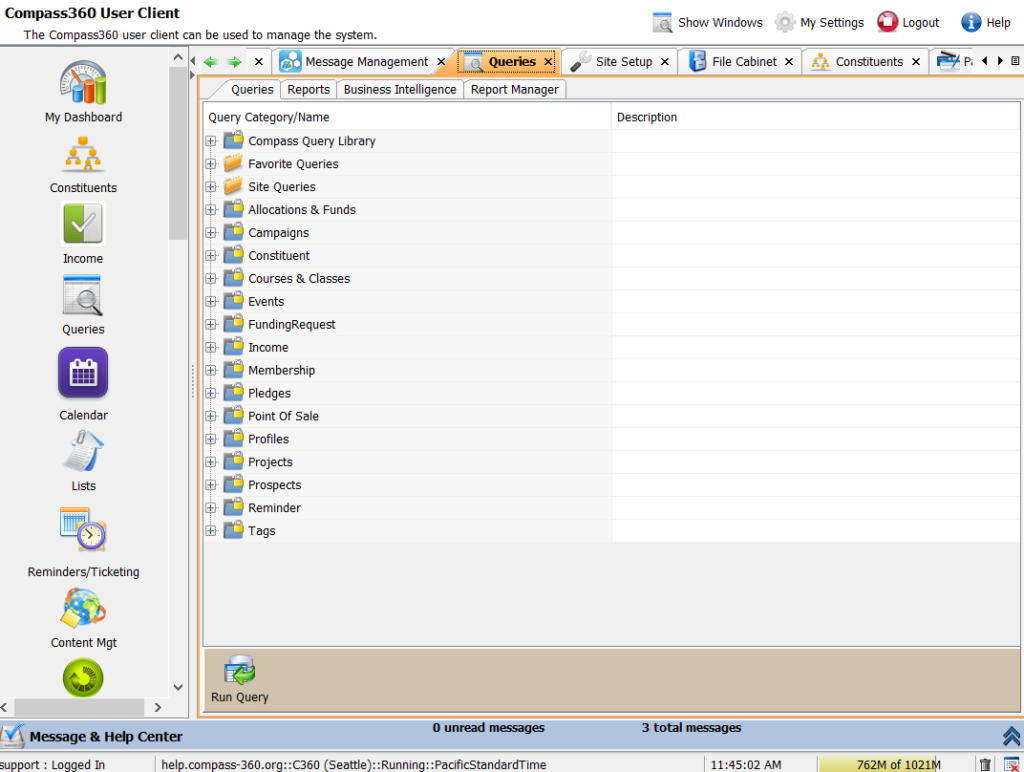Open My Settings

(x=819, y=22)
